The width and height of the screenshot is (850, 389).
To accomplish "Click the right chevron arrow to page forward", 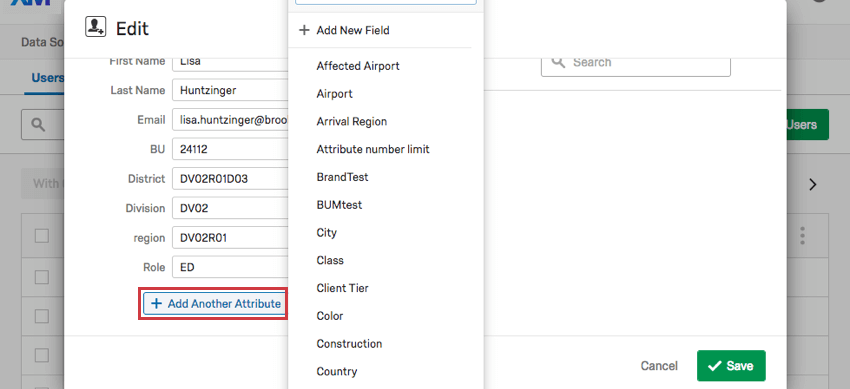I will [813, 185].
